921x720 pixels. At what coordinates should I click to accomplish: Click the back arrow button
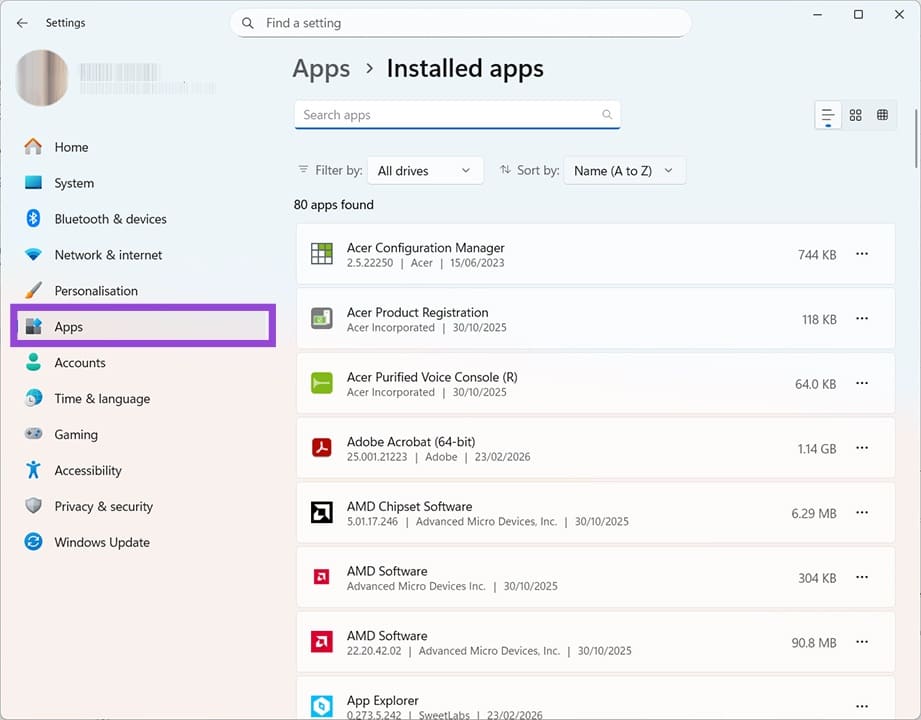coord(22,22)
